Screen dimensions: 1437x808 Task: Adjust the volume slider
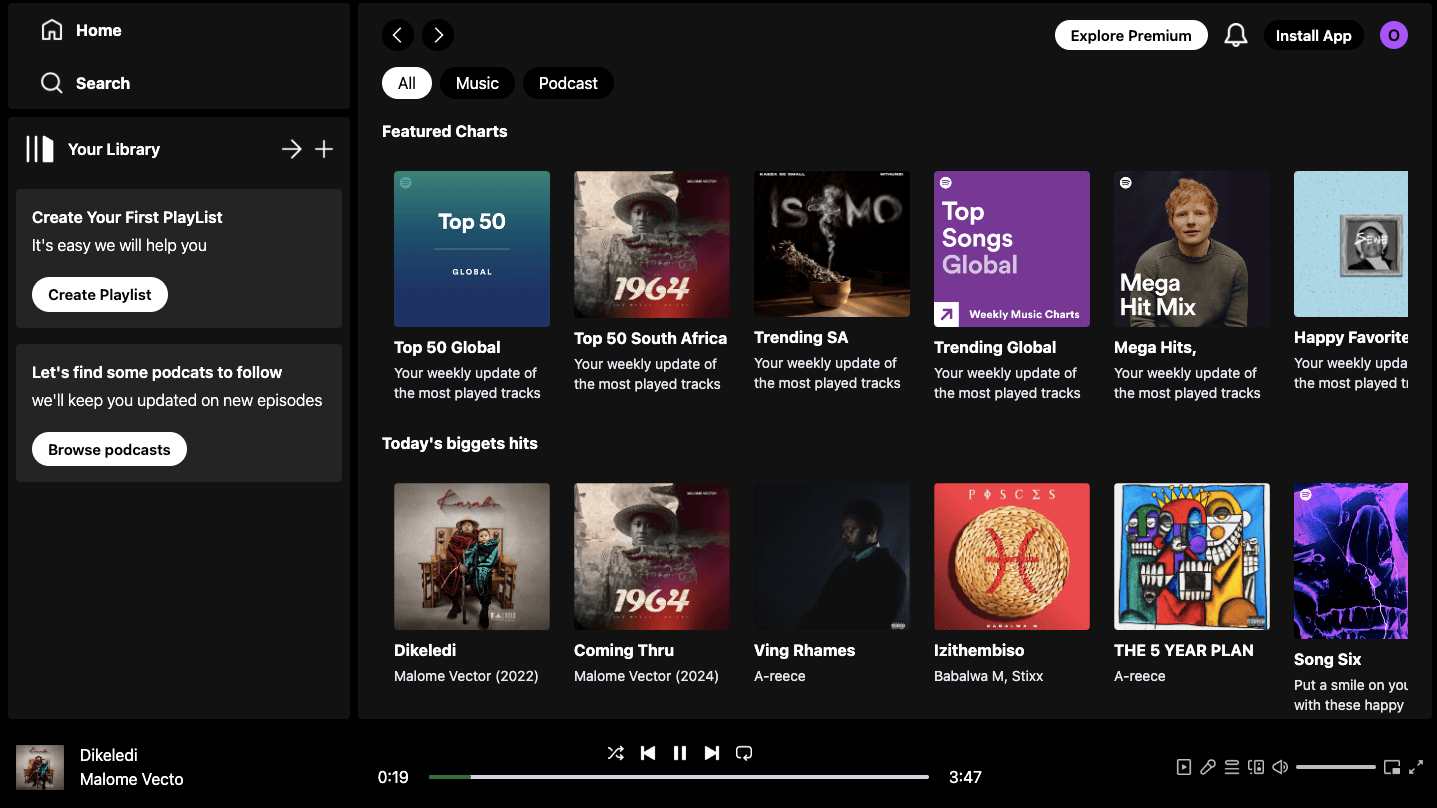(x=1336, y=767)
